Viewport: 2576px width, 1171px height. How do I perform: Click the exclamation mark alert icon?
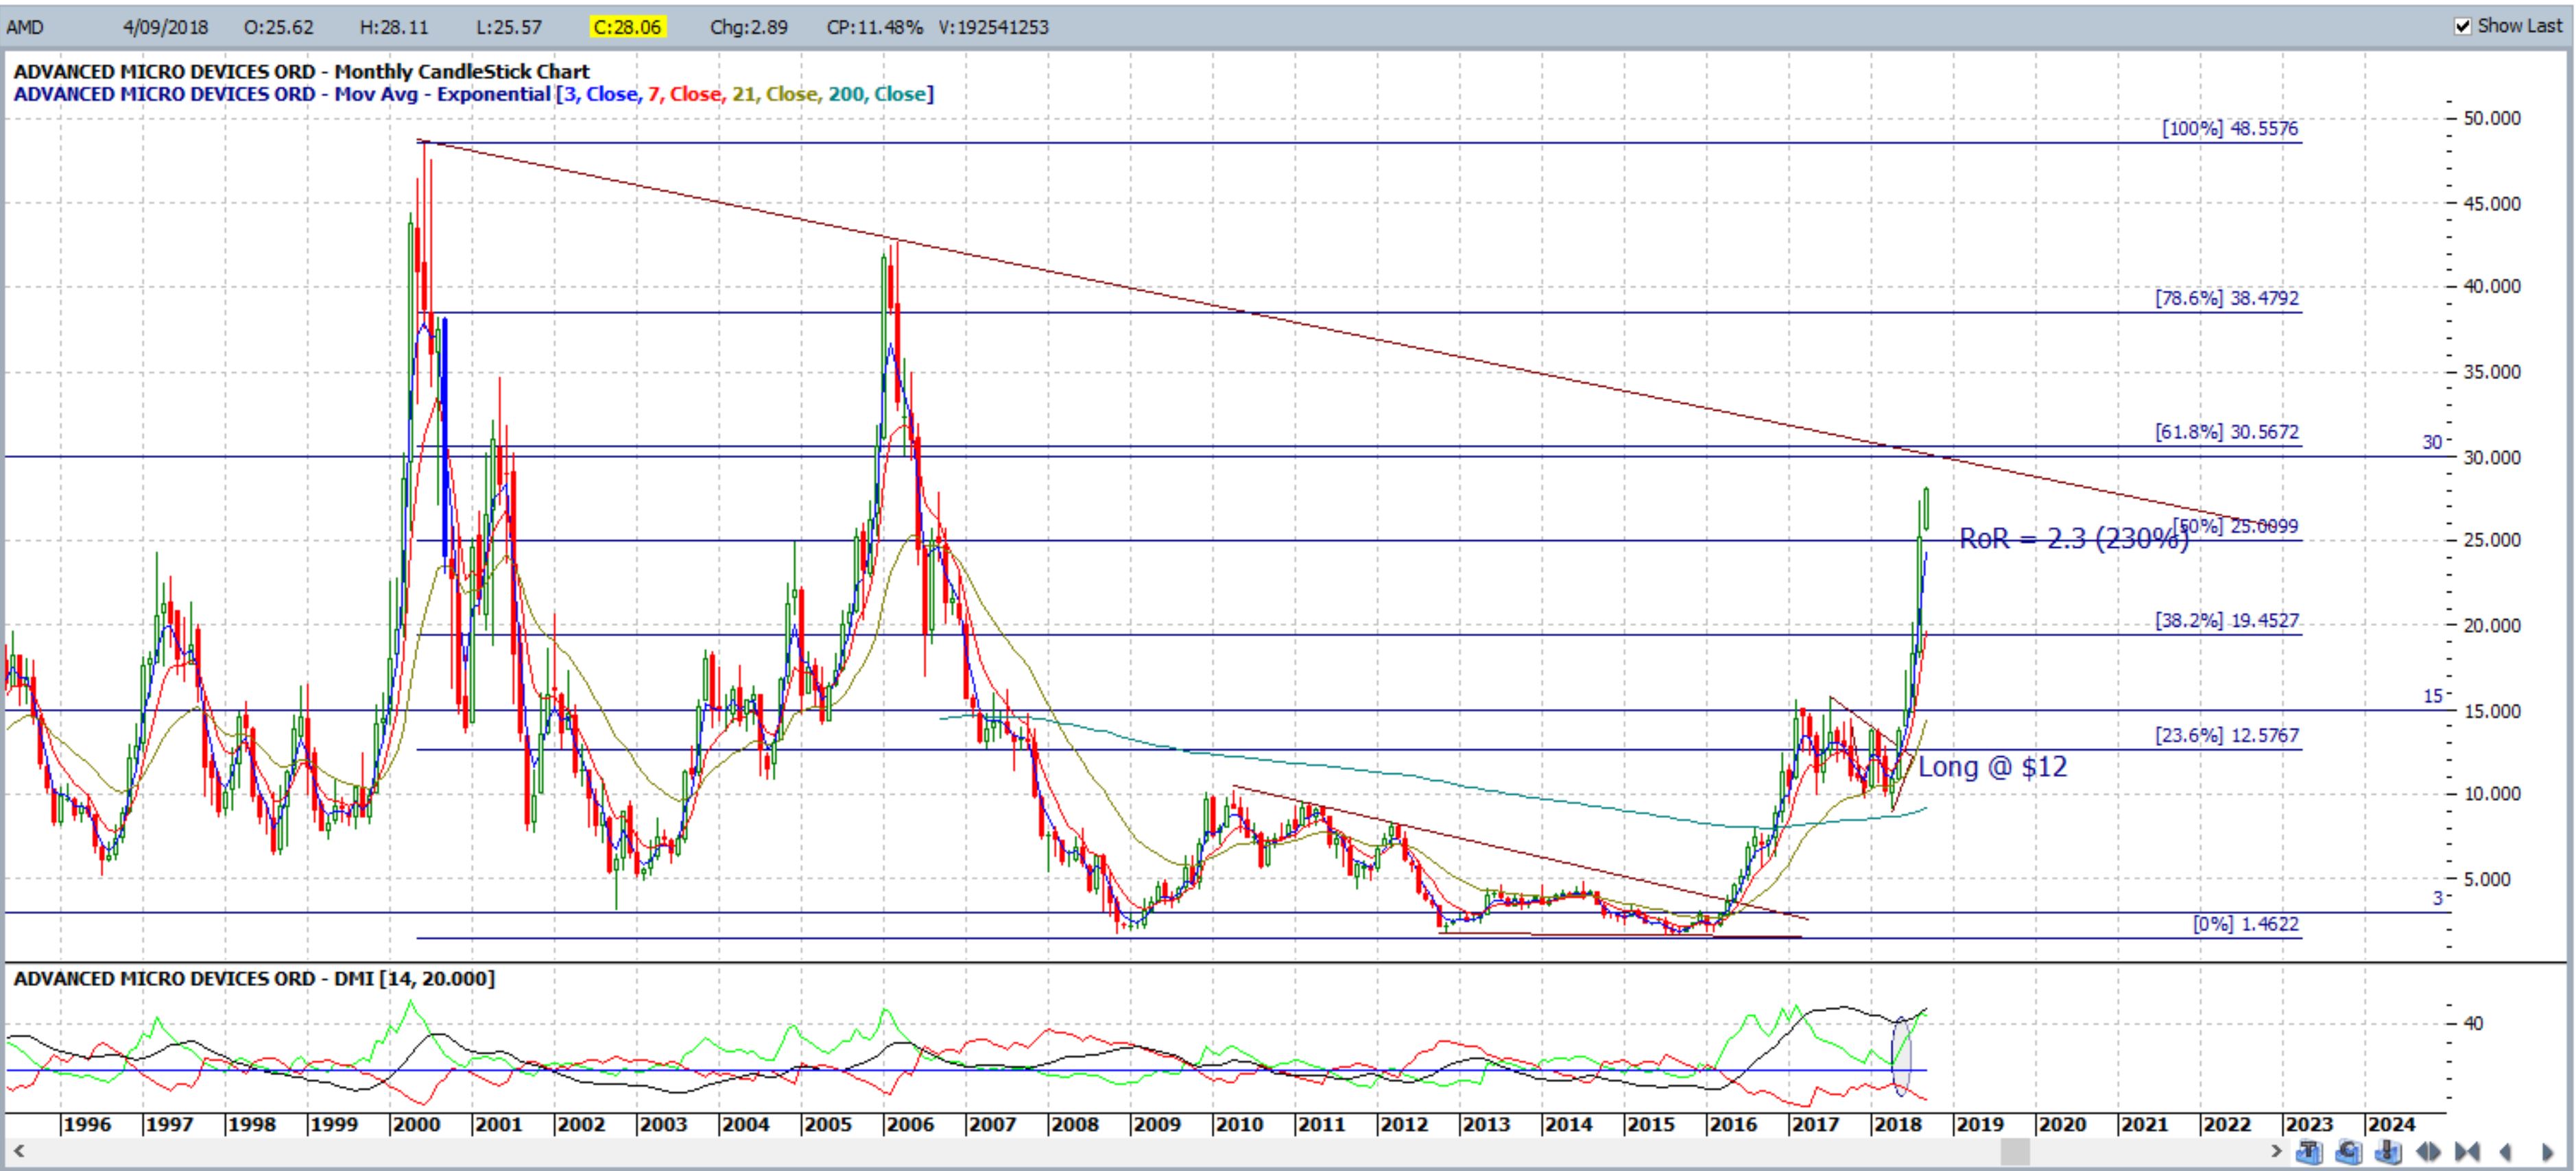tap(2389, 1152)
